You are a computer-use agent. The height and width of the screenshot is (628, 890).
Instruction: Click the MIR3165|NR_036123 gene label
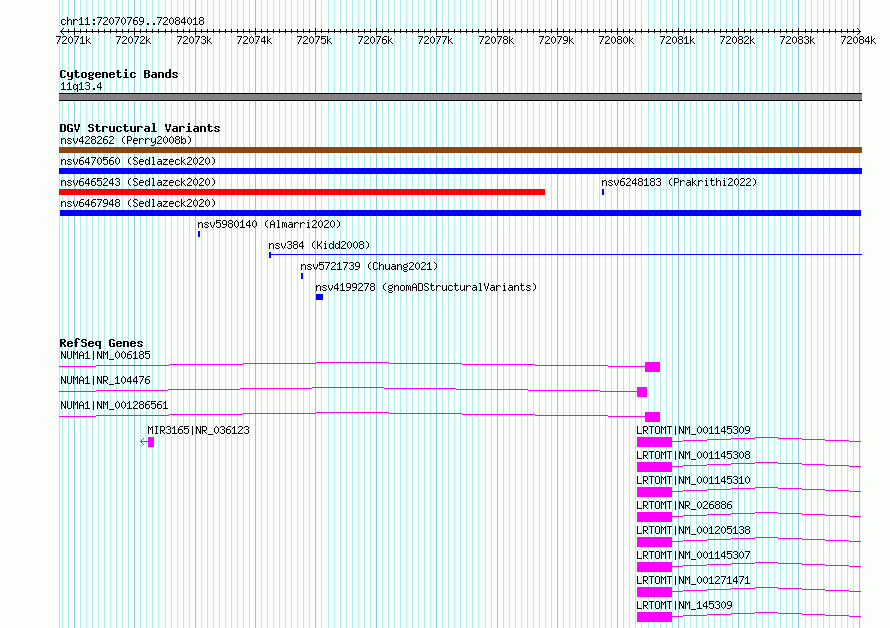pyautogui.click(x=198, y=430)
